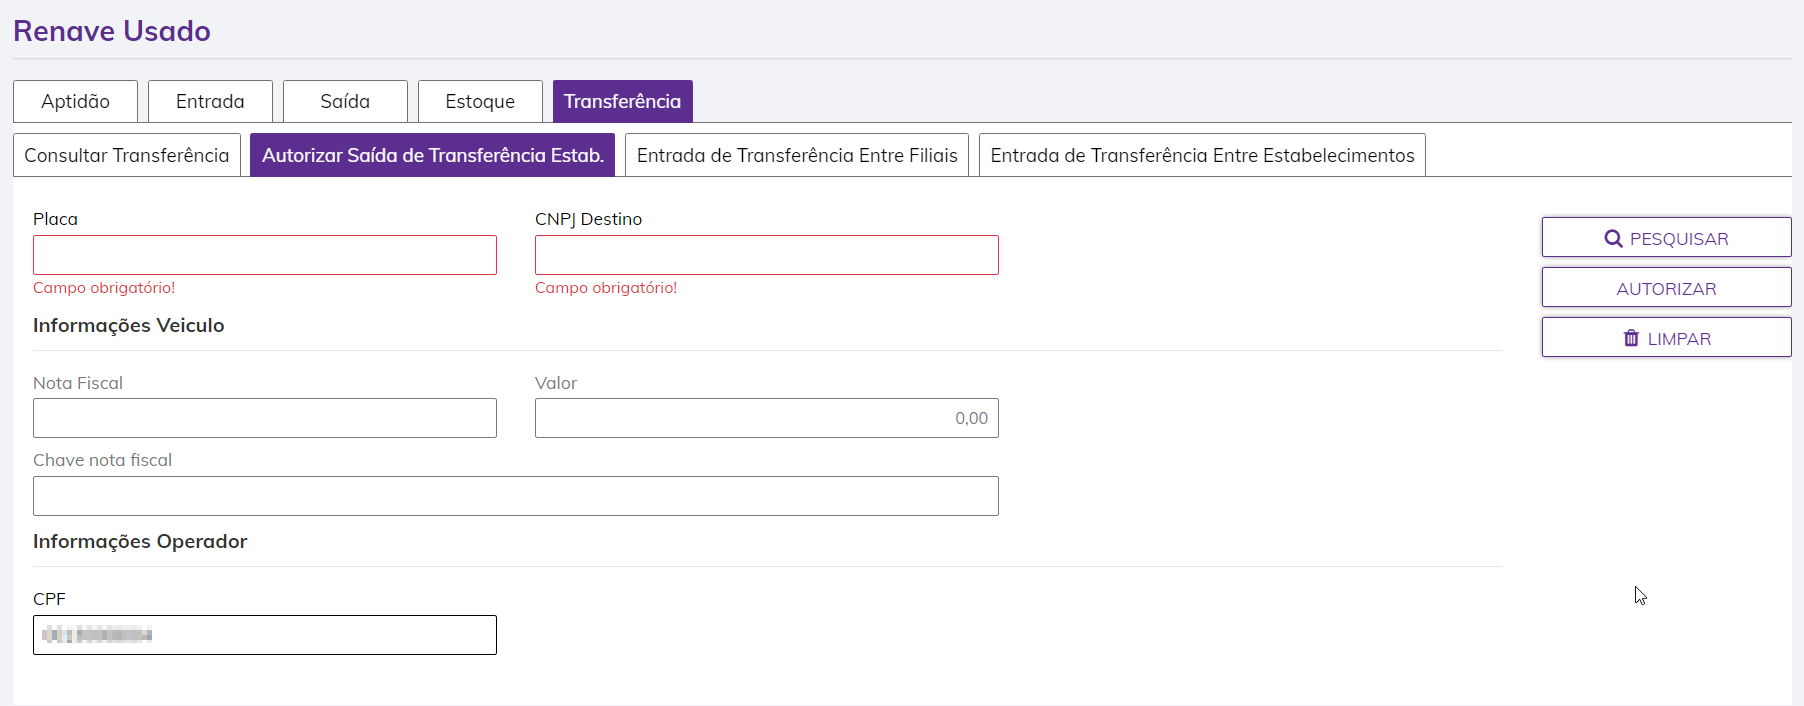
Task: Click the Chave nota fiscal field
Action: point(516,496)
